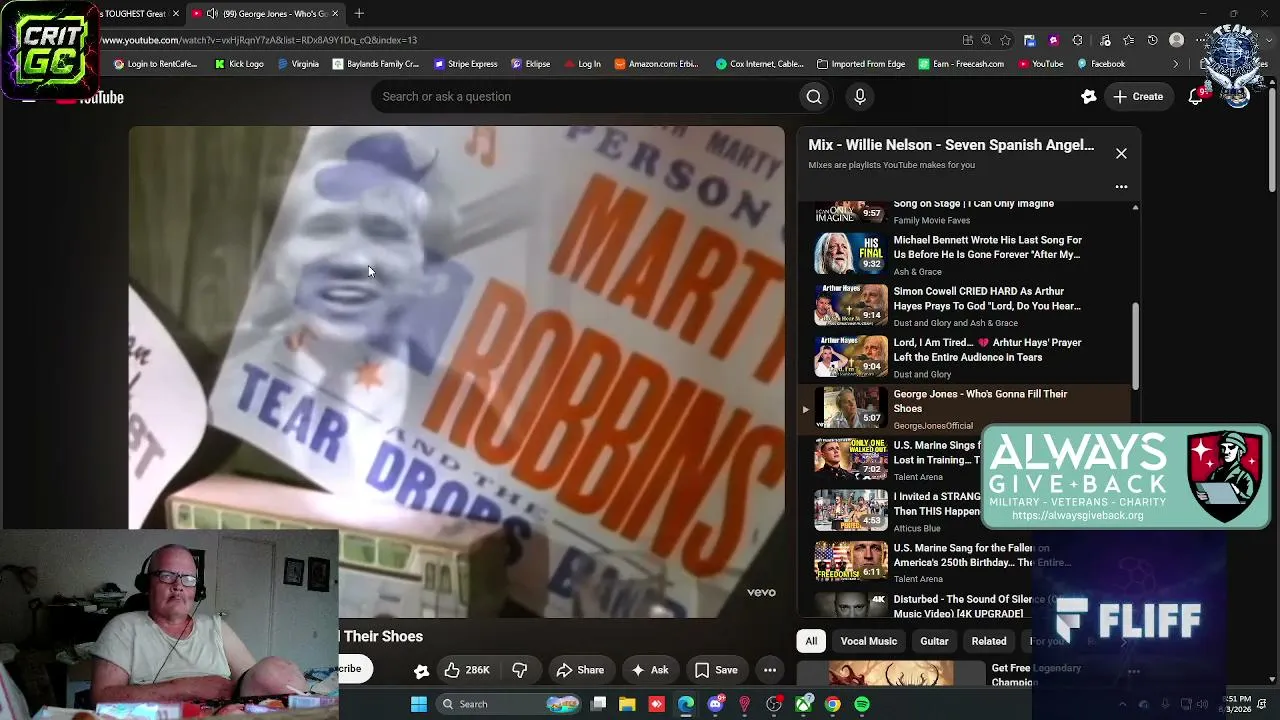The width and height of the screenshot is (1280, 720).
Task: Dislike the video with thumbs down
Action: [519, 670]
